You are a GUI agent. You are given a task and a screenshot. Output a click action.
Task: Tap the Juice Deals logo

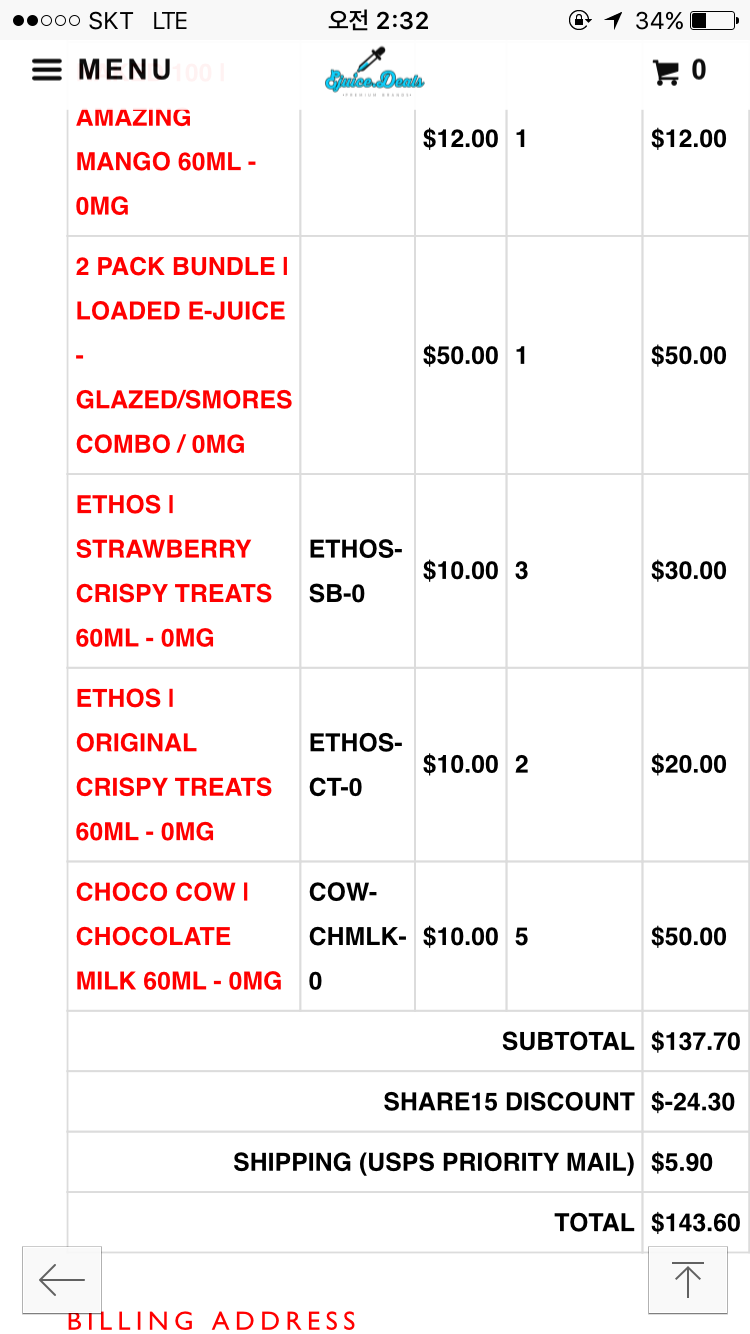(x=375, y=72)
